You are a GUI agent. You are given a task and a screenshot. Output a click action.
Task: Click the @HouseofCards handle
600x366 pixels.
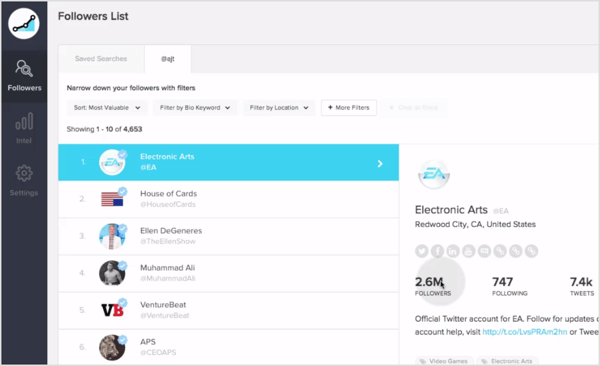(168, 204)
